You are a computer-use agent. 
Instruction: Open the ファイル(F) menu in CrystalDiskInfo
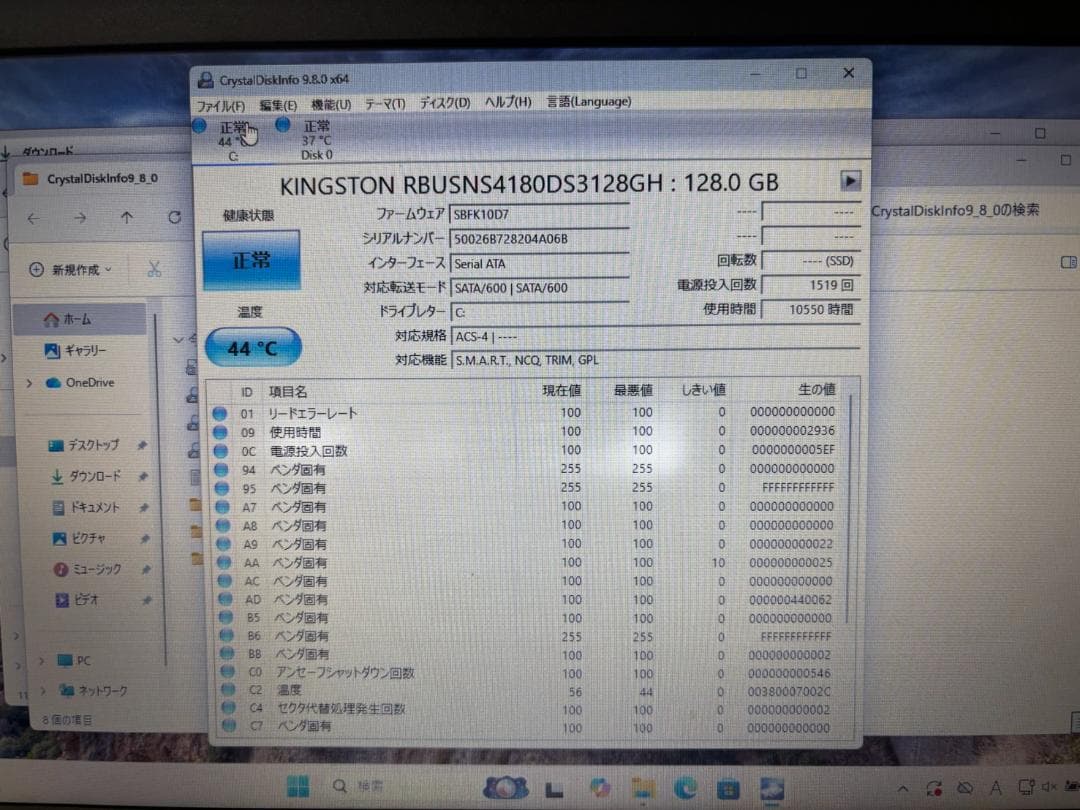[220, 106]
